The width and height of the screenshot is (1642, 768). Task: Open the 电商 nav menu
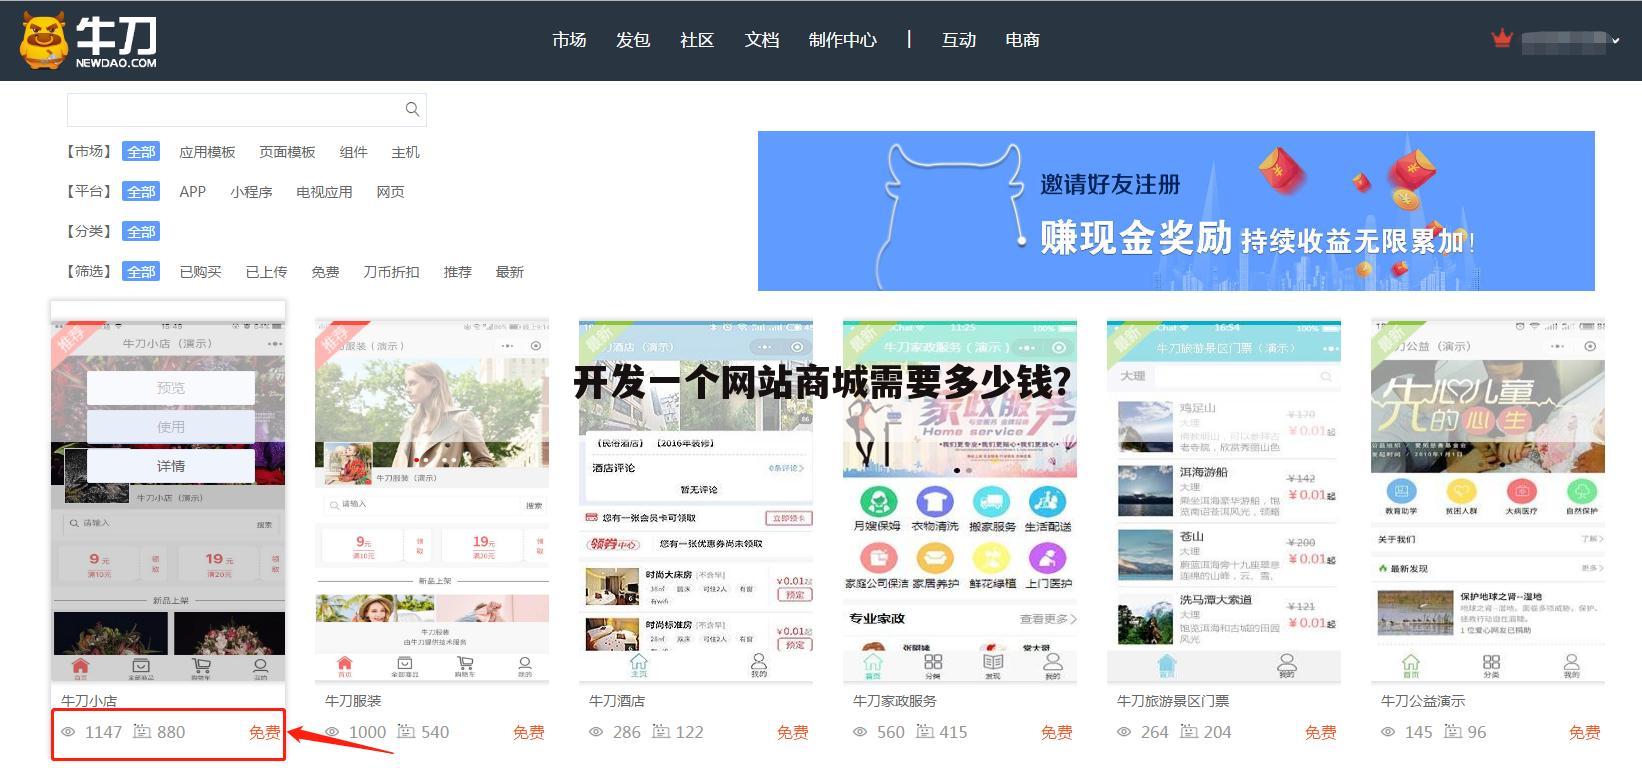(x=1022, y=40)
